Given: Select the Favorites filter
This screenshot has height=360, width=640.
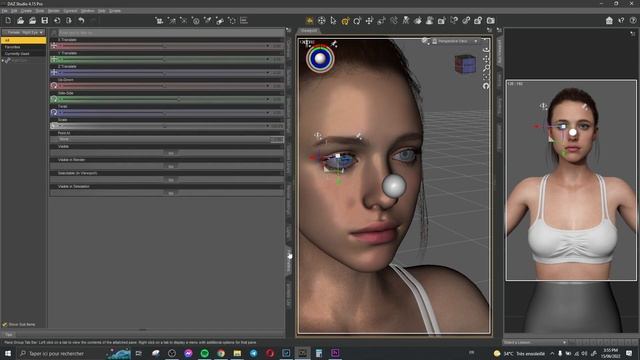Looking at the screenshot, I should 24,47.
